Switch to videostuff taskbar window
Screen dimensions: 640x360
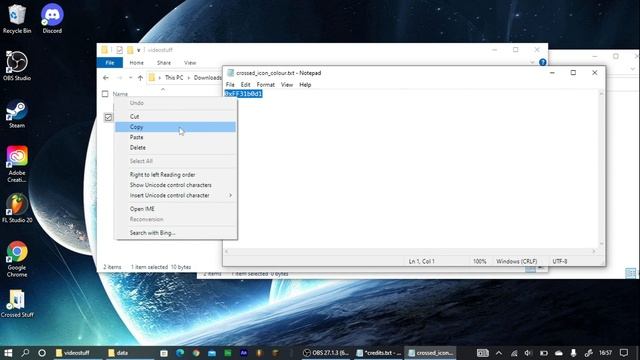point(78,353)
